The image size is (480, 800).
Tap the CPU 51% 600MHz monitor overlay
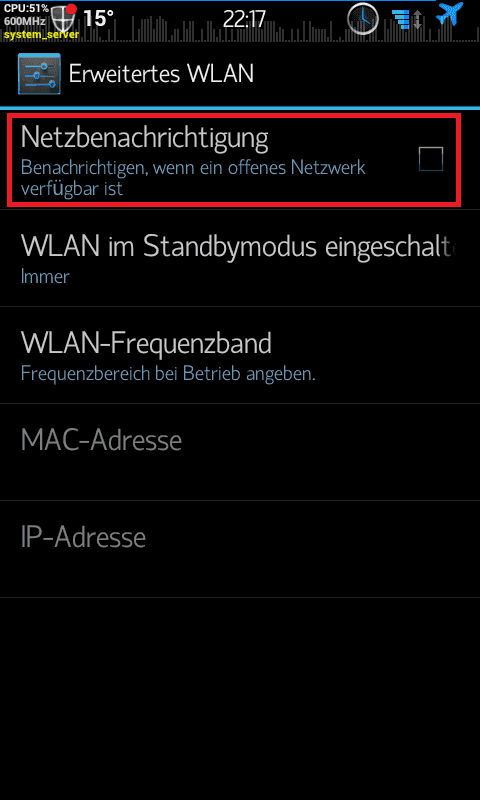[x=27, y=15]
